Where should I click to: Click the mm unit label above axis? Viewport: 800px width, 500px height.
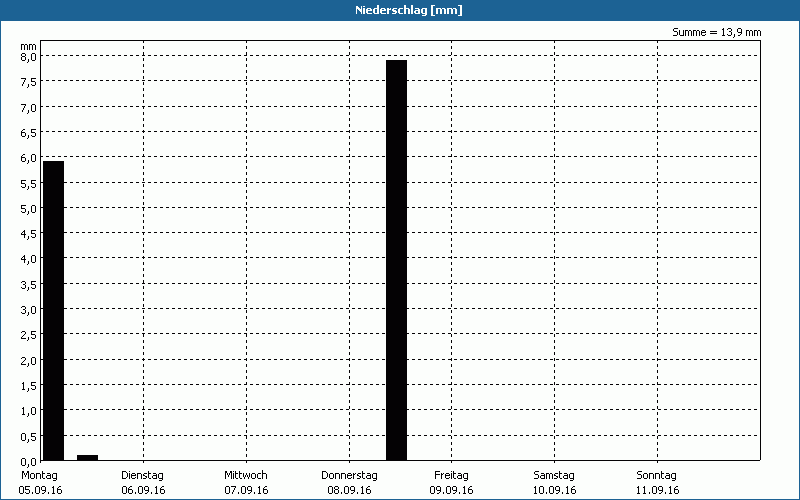[29, 47]
